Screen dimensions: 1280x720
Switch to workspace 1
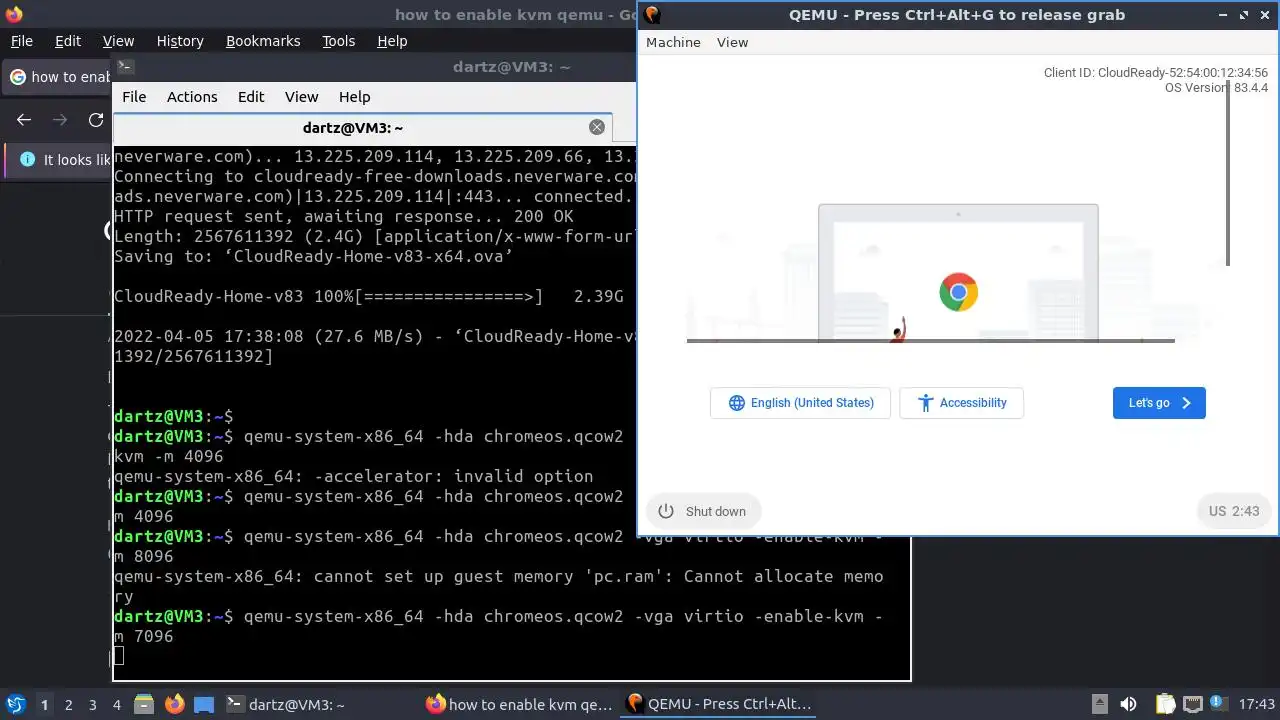pyautogui.click(x=44, y=705)
